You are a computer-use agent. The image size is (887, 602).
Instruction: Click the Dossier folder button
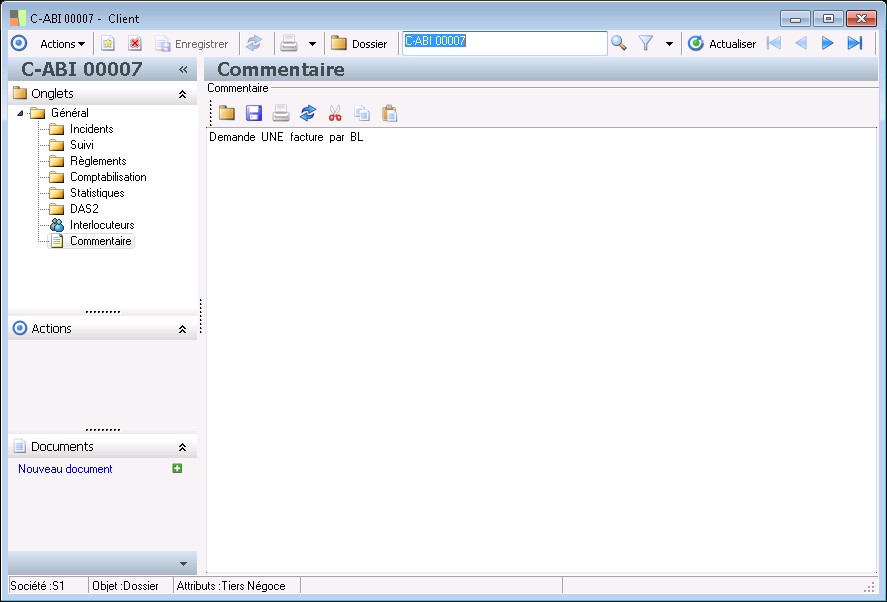(359, 44)
